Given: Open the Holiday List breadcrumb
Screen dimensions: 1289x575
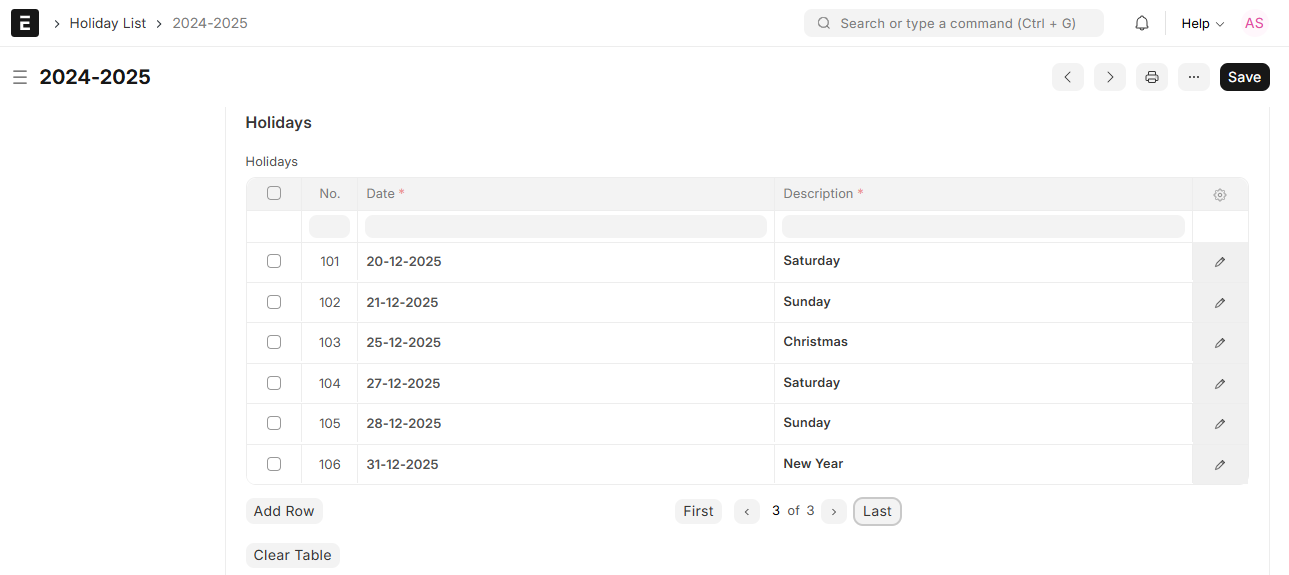Looking at the screenshot, I should (108, 23).
